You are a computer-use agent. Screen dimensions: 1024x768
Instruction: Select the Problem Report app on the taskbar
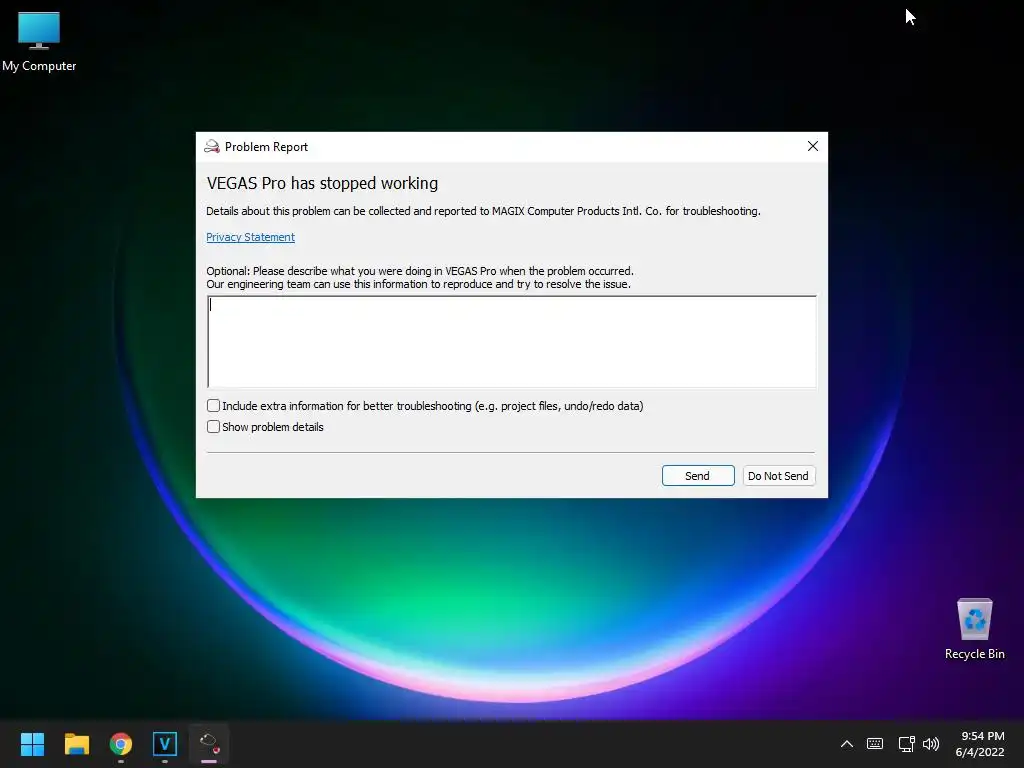[x=209, y=744]
